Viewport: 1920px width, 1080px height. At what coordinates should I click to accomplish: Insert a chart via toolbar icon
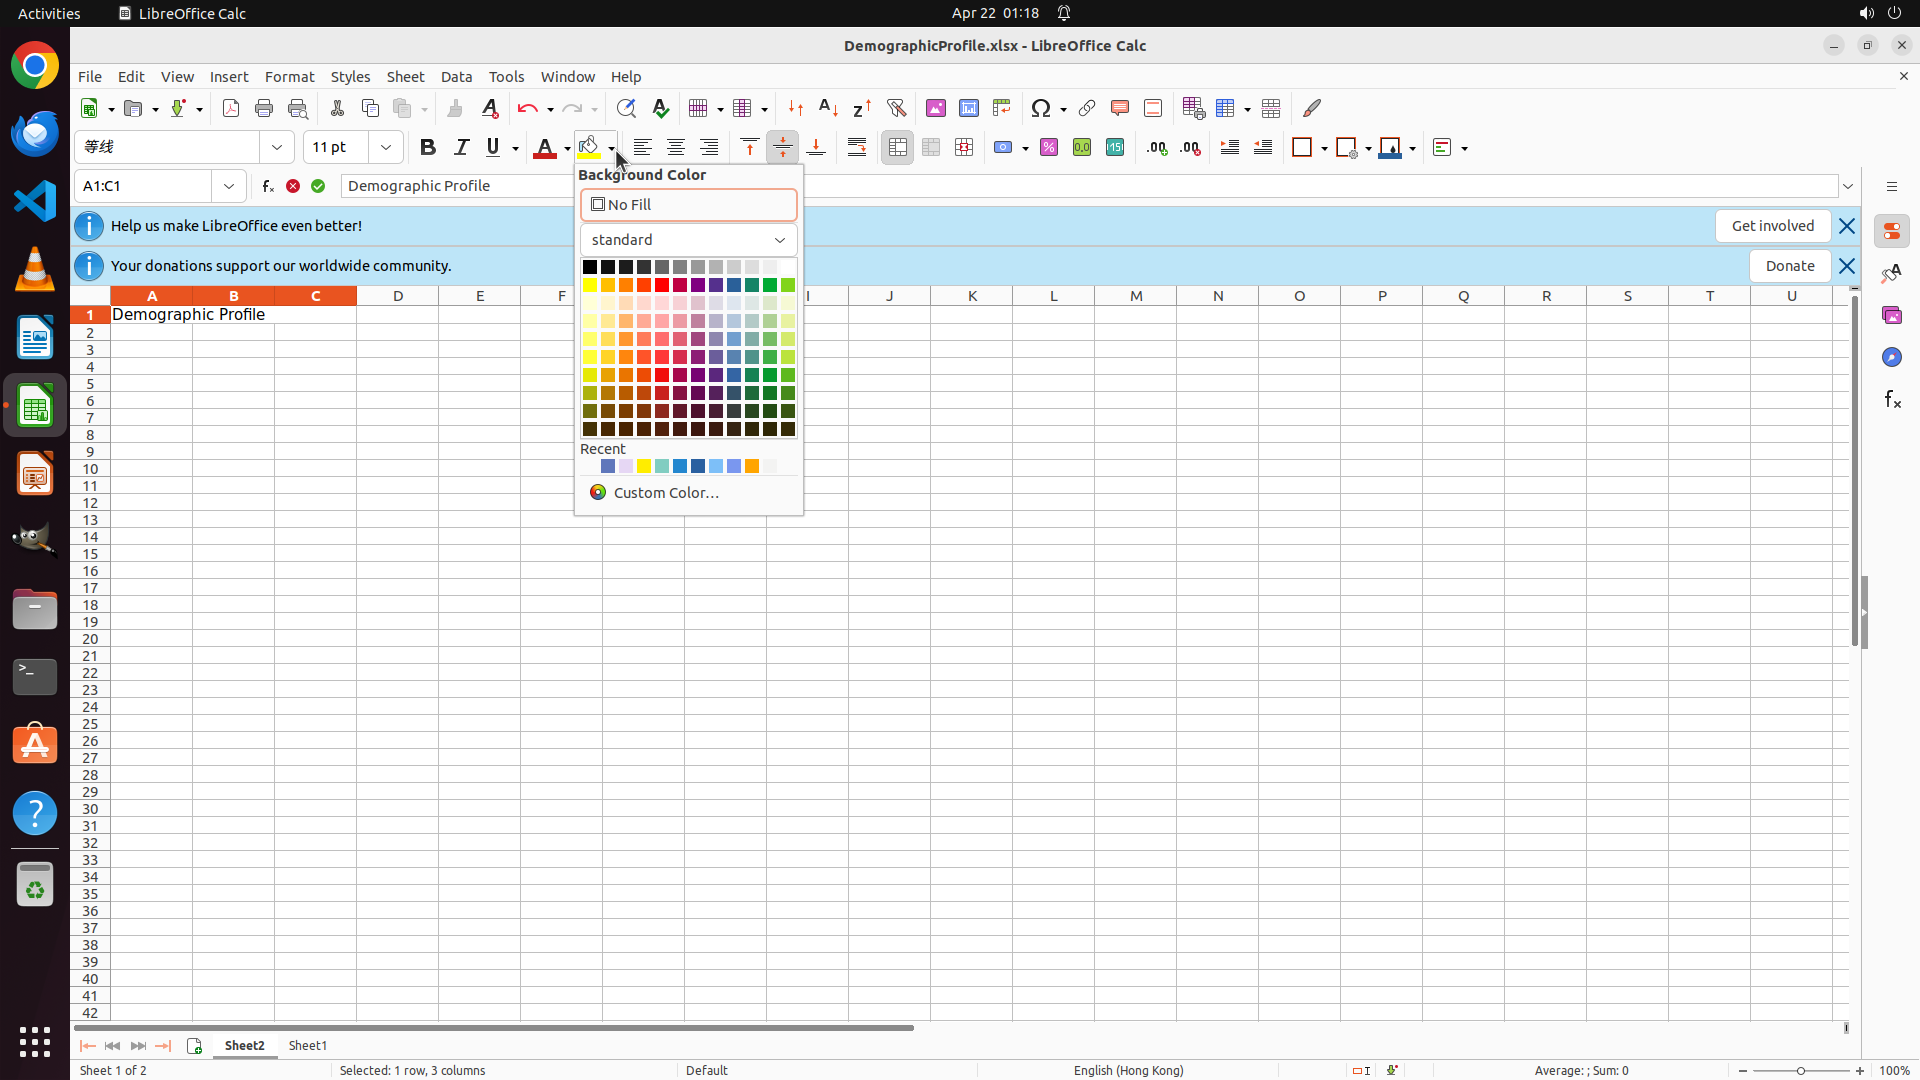[969, 108]
